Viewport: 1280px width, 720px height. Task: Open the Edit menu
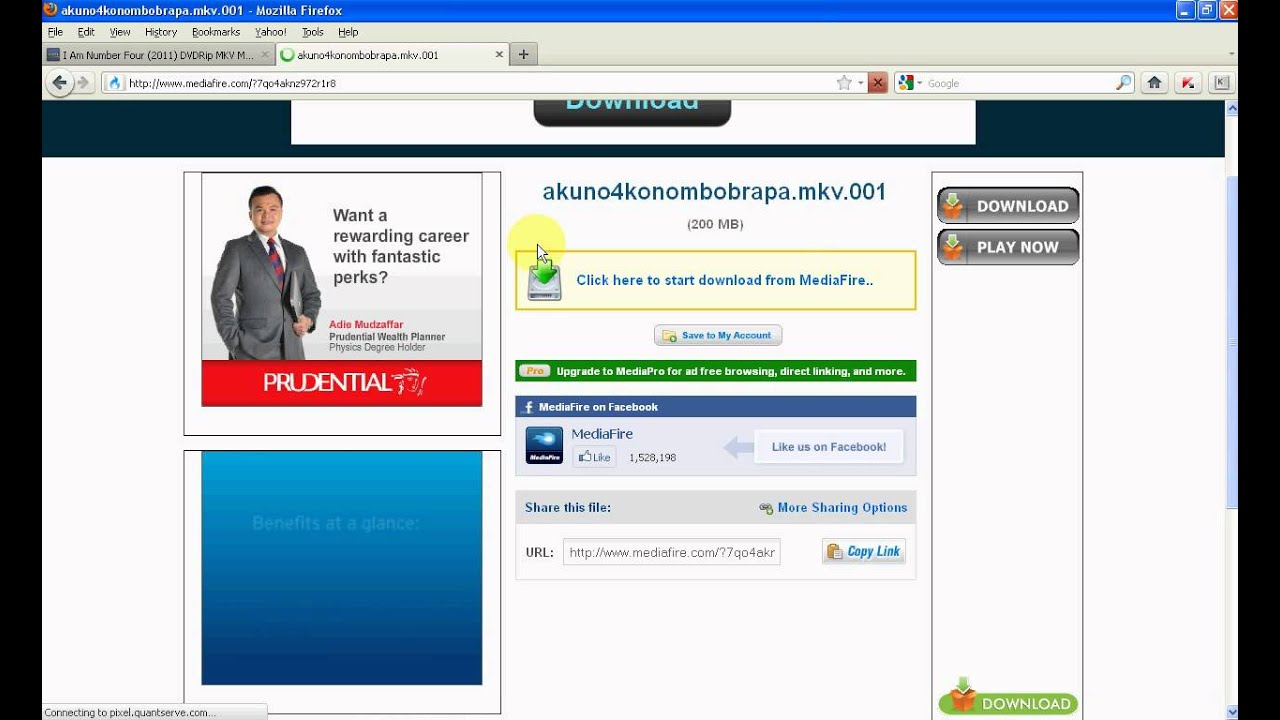[86, 32]
